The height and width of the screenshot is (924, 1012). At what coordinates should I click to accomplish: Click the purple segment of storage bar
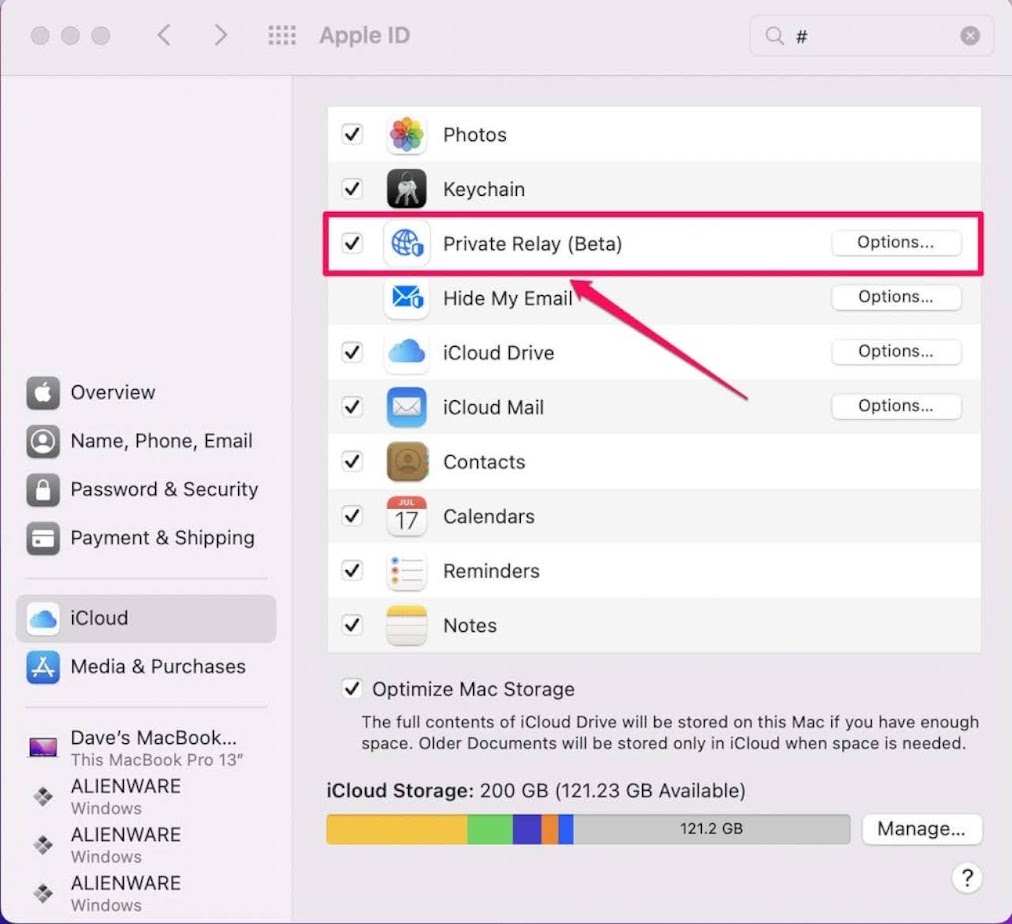(527, 829)
